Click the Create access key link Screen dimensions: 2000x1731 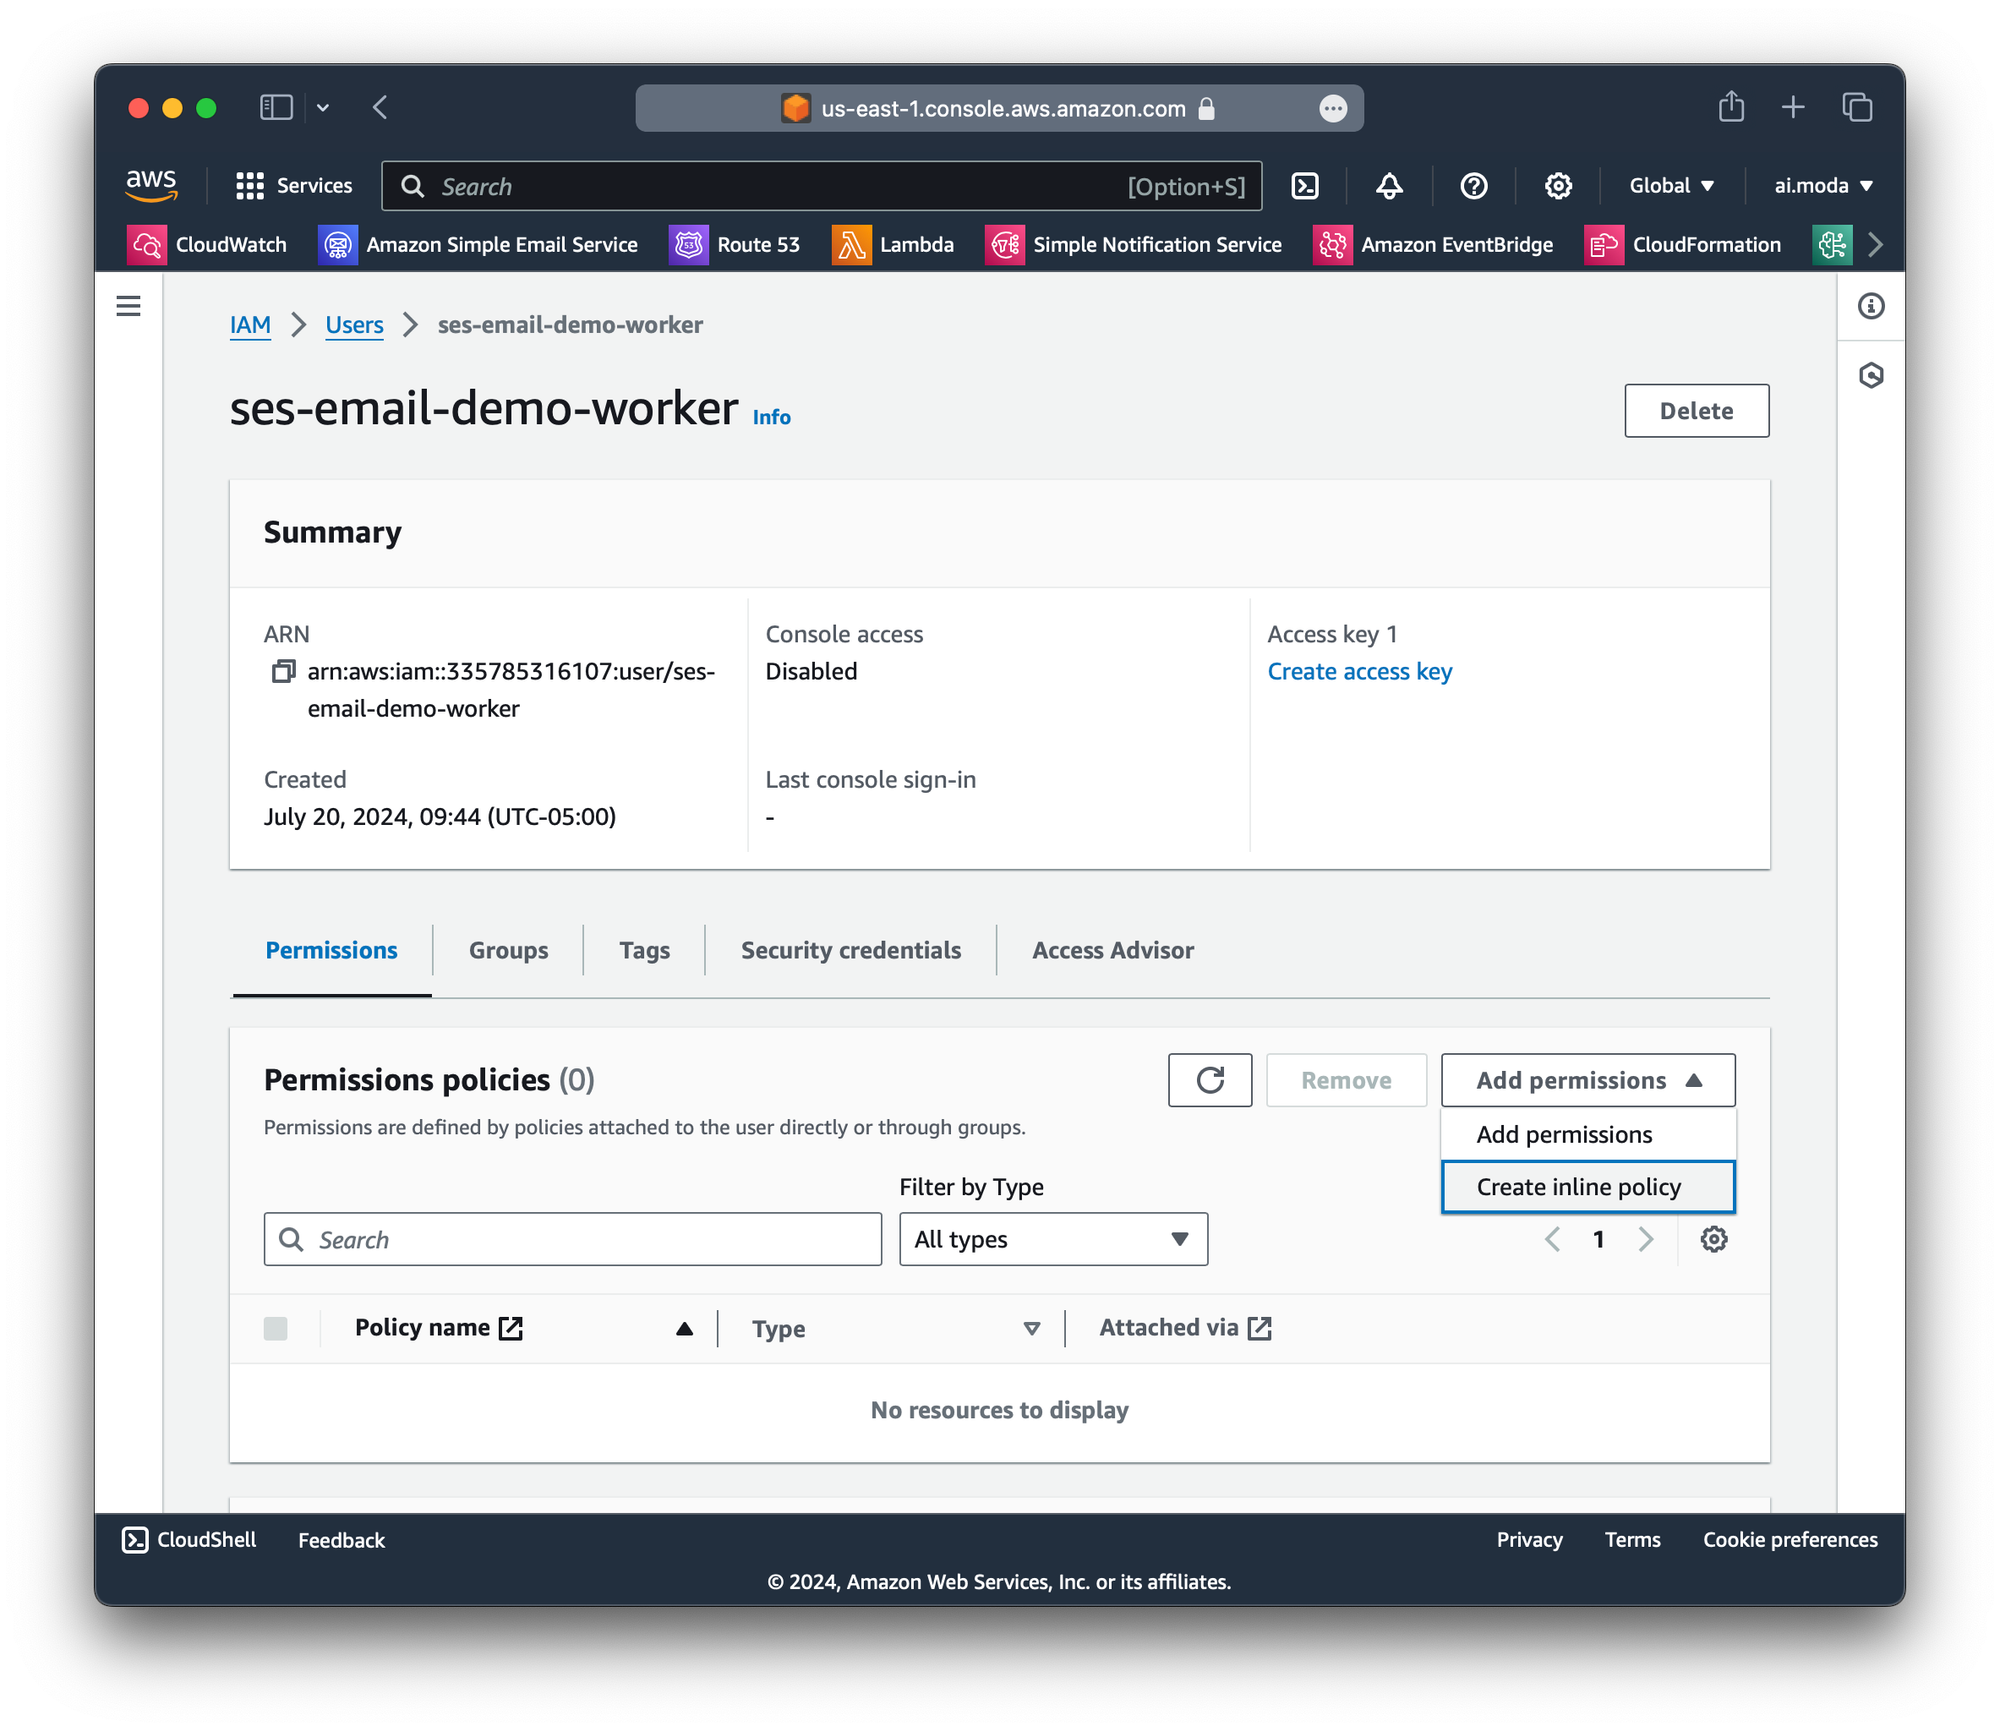click(1359, 672)
